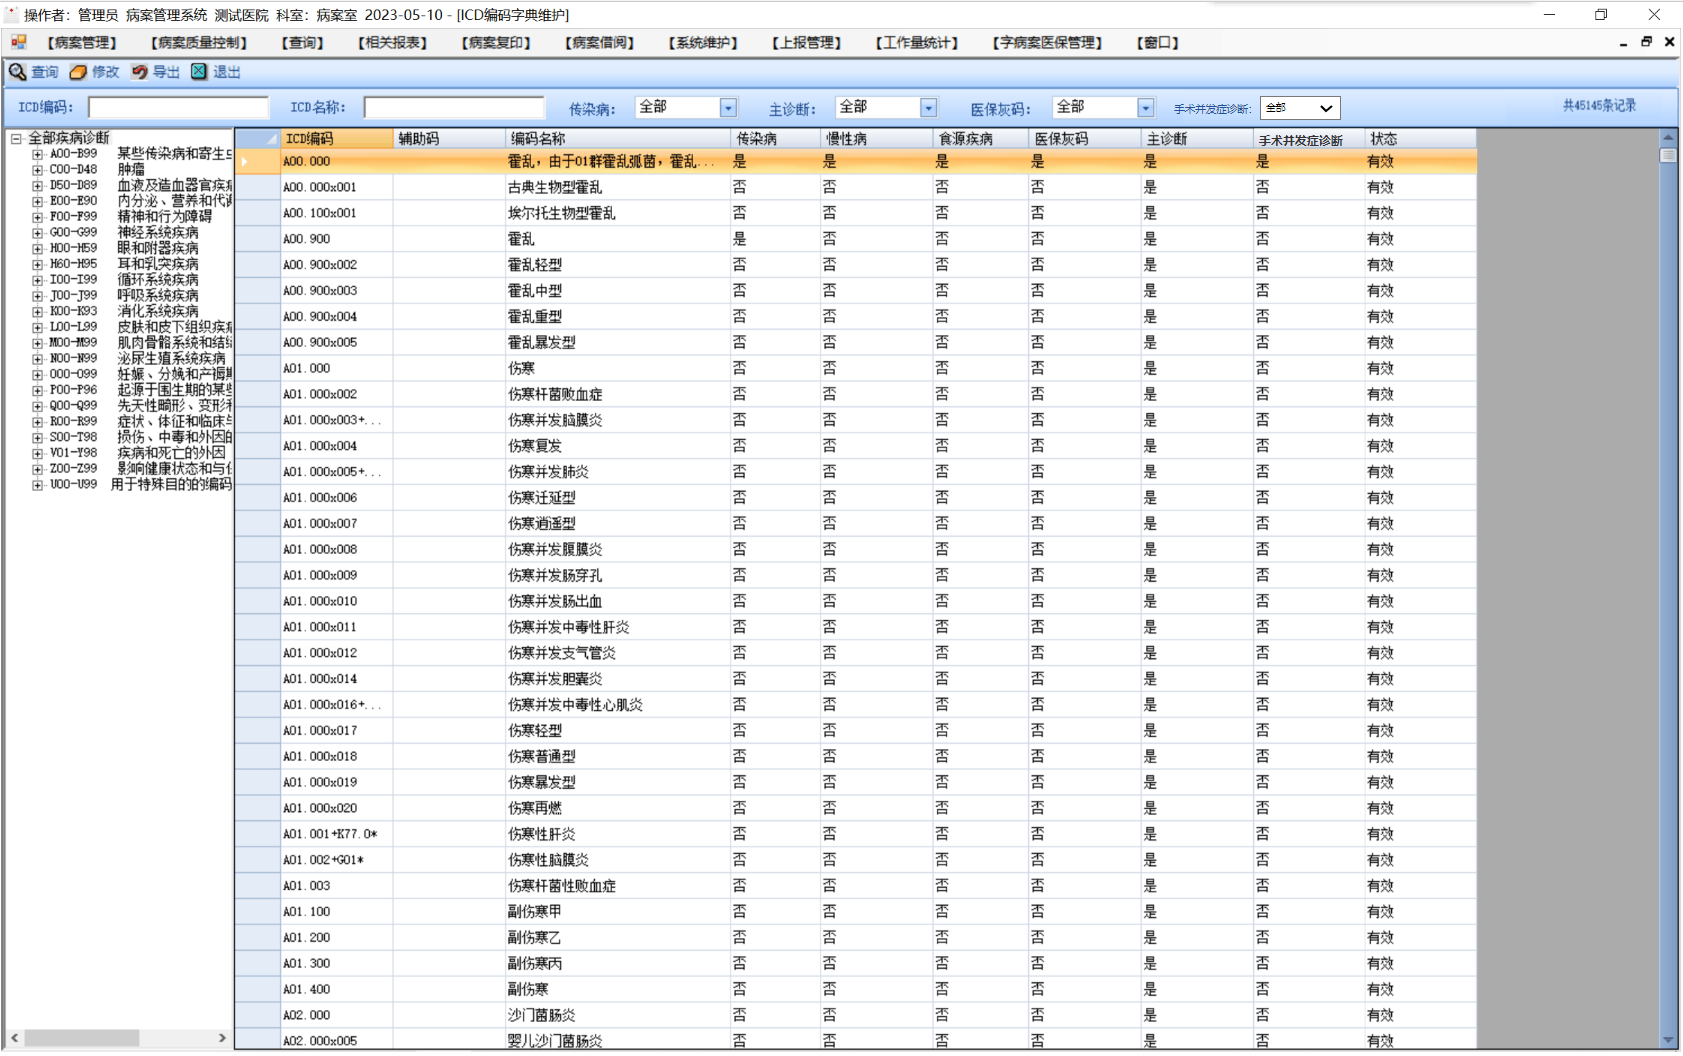Click the 编码名称 column header
Image resolution: width=1683 pixels, height=1056 pixels.
(618, 139)
